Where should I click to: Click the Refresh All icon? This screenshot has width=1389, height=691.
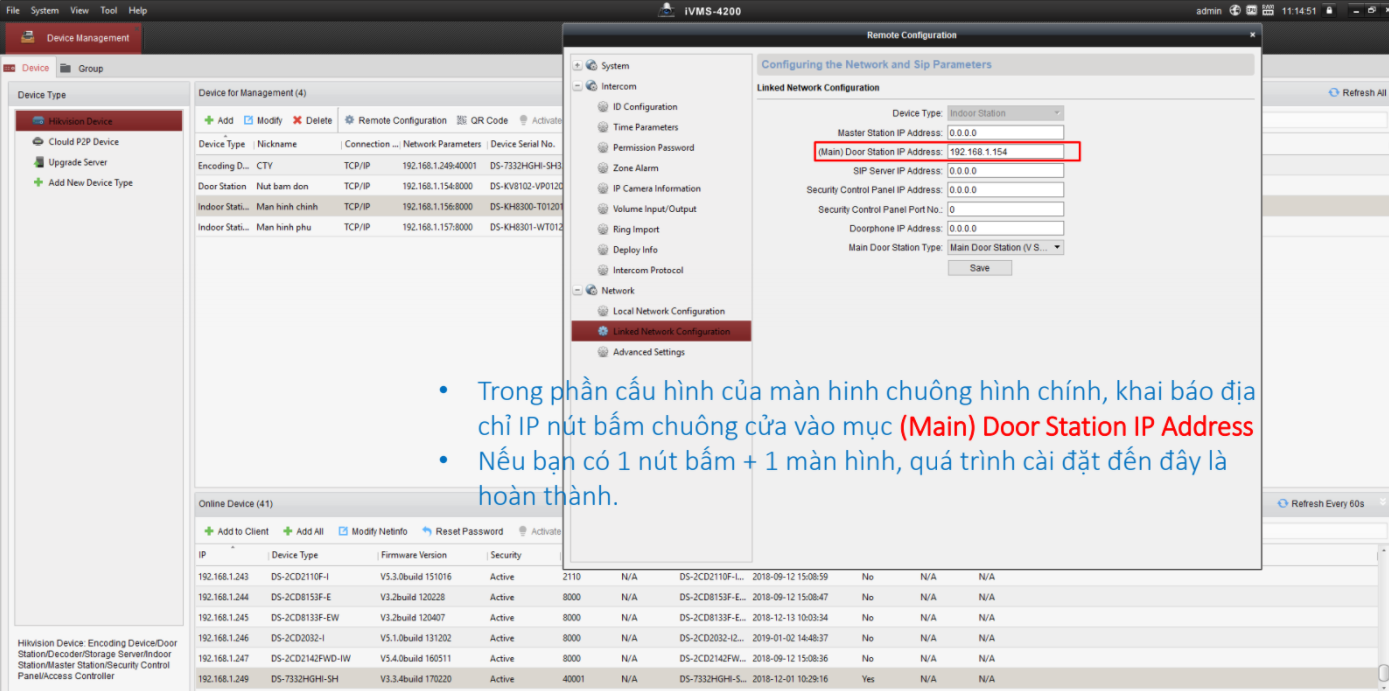coord(1333,93)
